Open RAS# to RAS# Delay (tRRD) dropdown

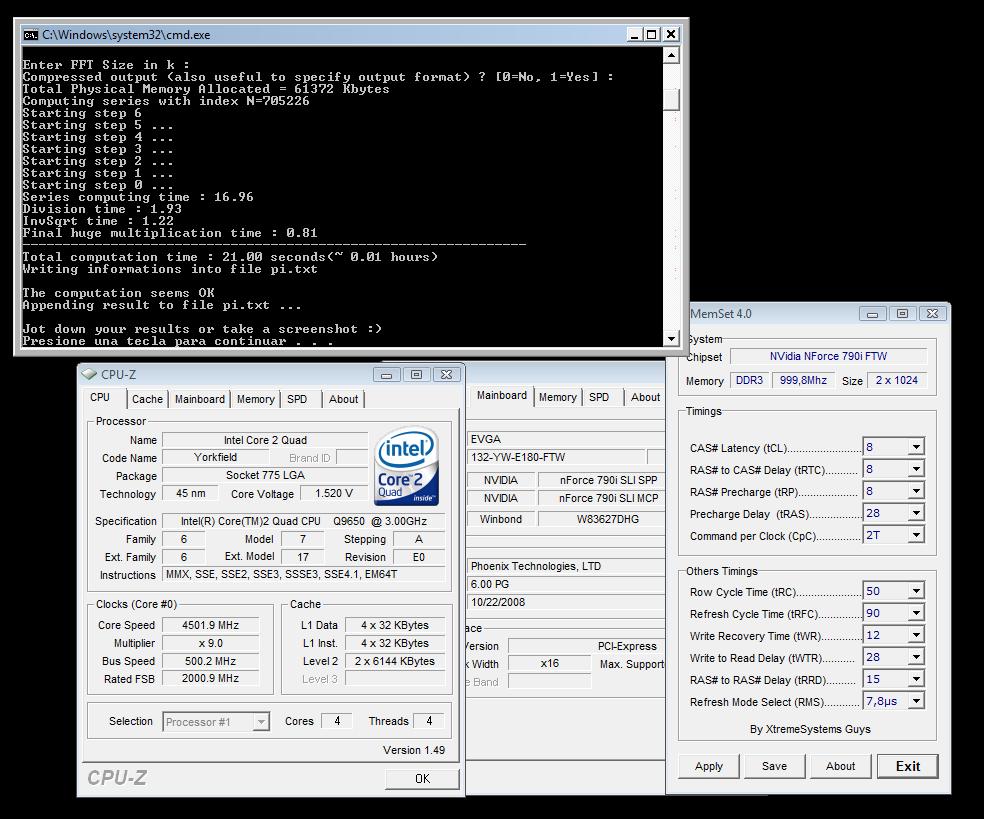(x=916, y=679)
